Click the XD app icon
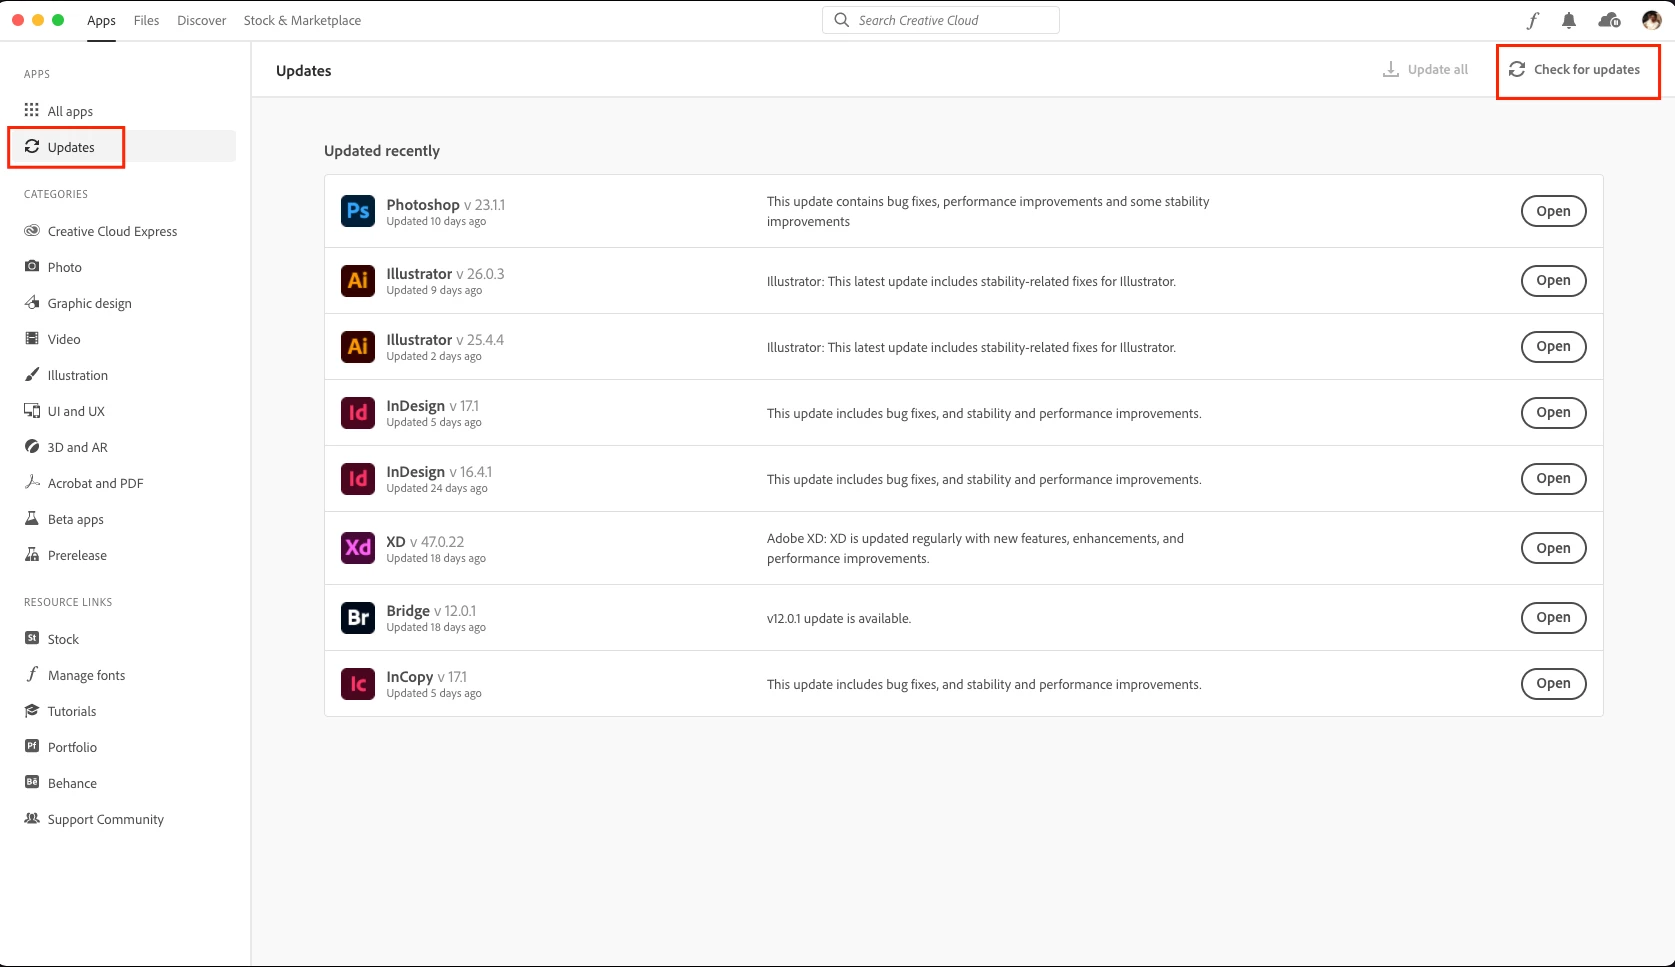Viewport: 1675px width, 967px height. [x=358, y=547]
